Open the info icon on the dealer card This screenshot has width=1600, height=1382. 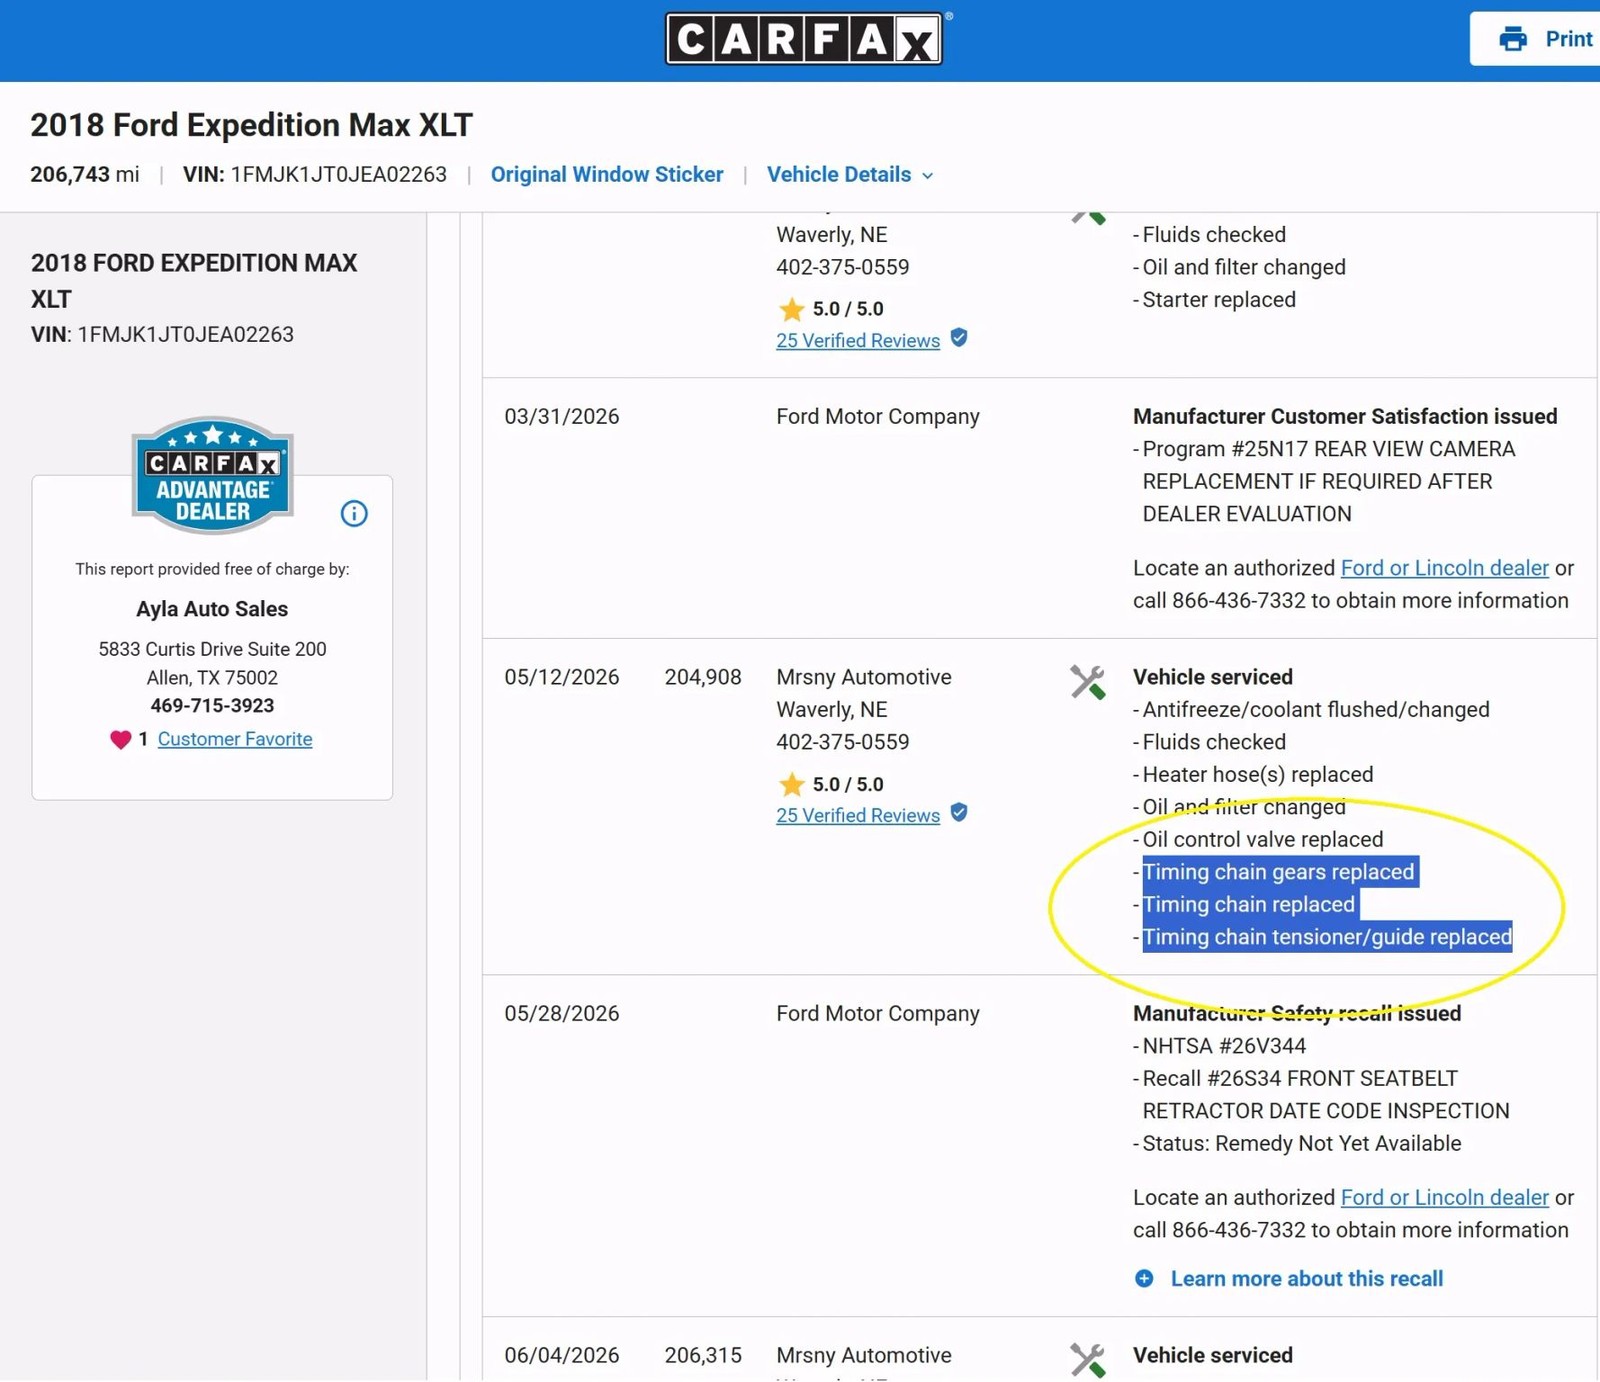[x=354, y=513]
